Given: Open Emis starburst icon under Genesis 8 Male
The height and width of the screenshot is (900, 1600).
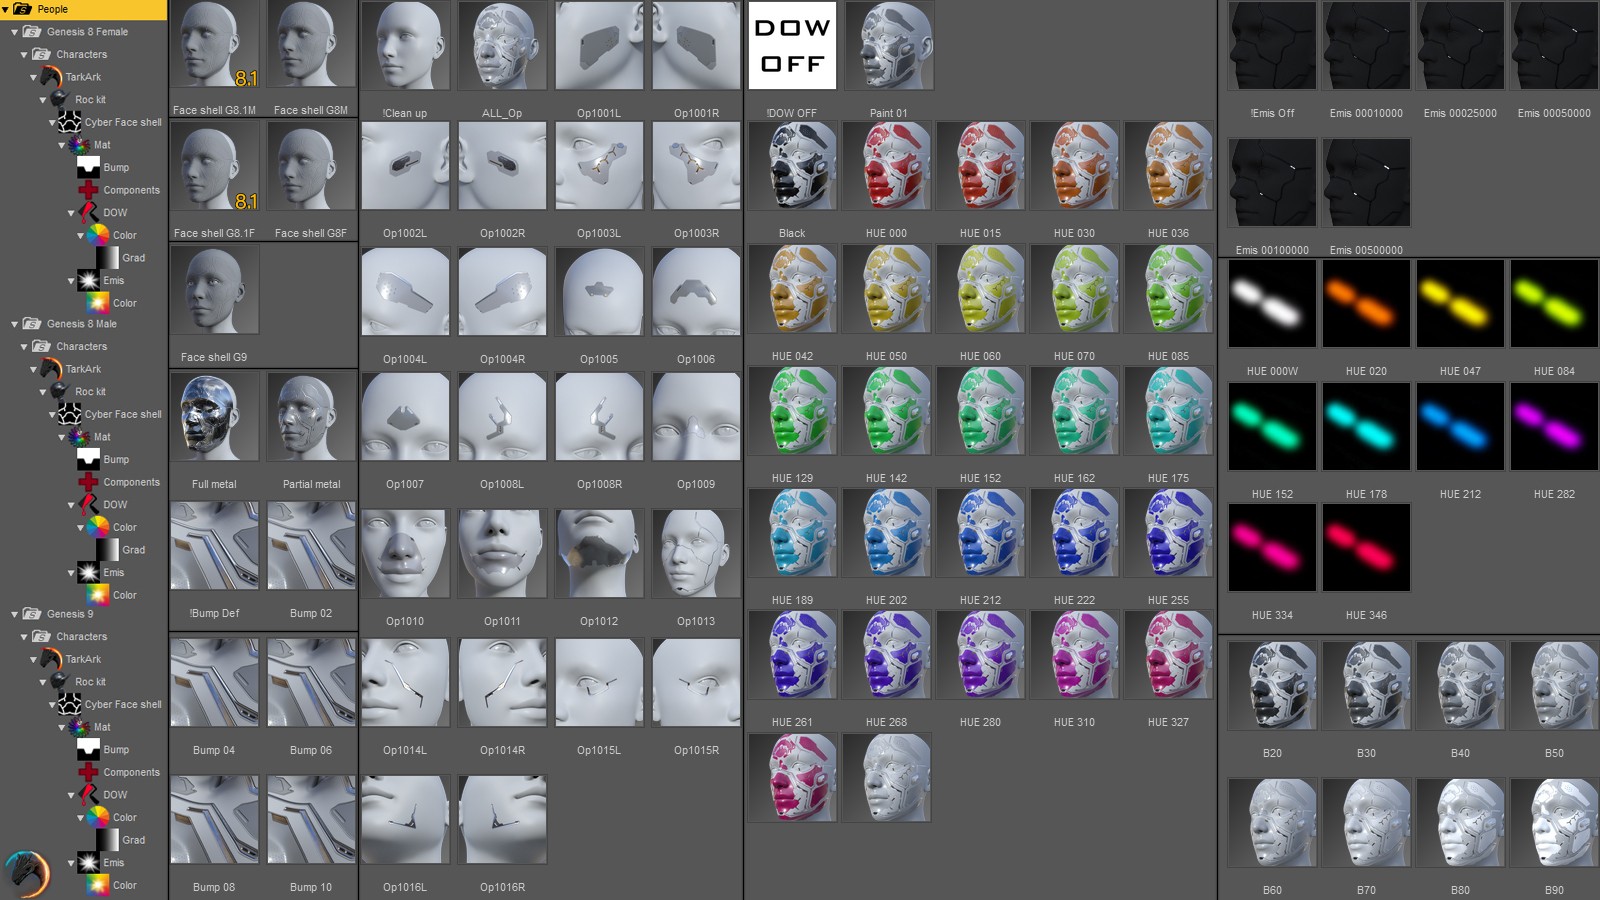Looking at the screenshot, I should click(88, 573).
